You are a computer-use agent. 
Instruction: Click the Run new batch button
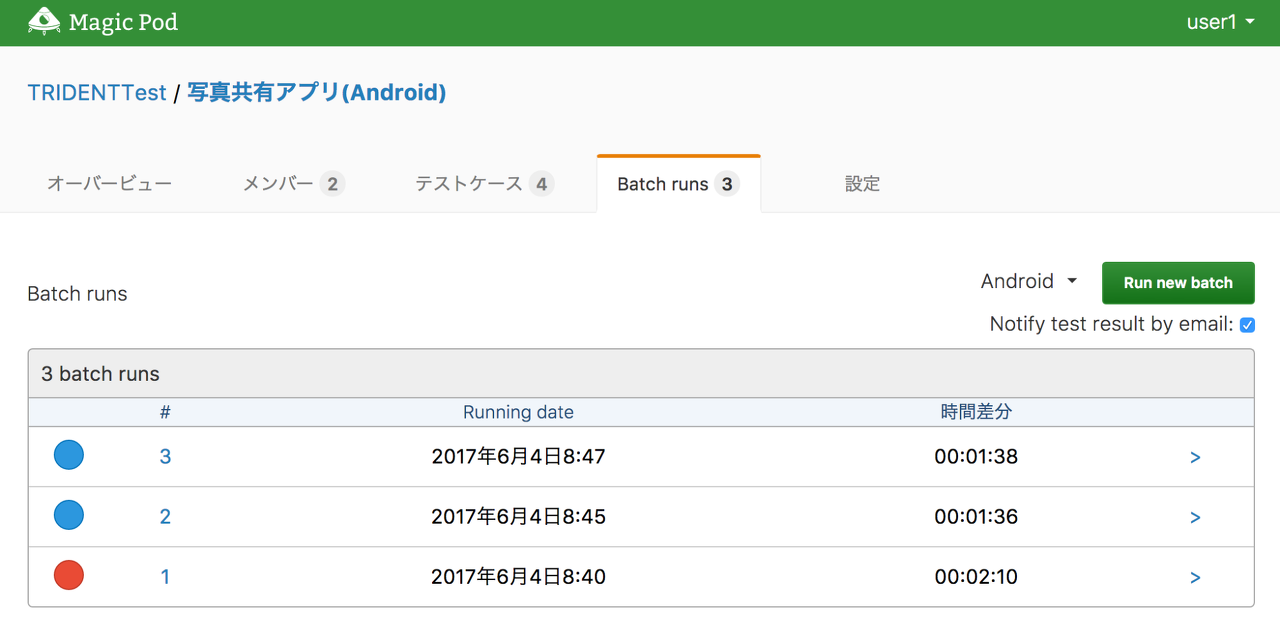coord(1177,282)
